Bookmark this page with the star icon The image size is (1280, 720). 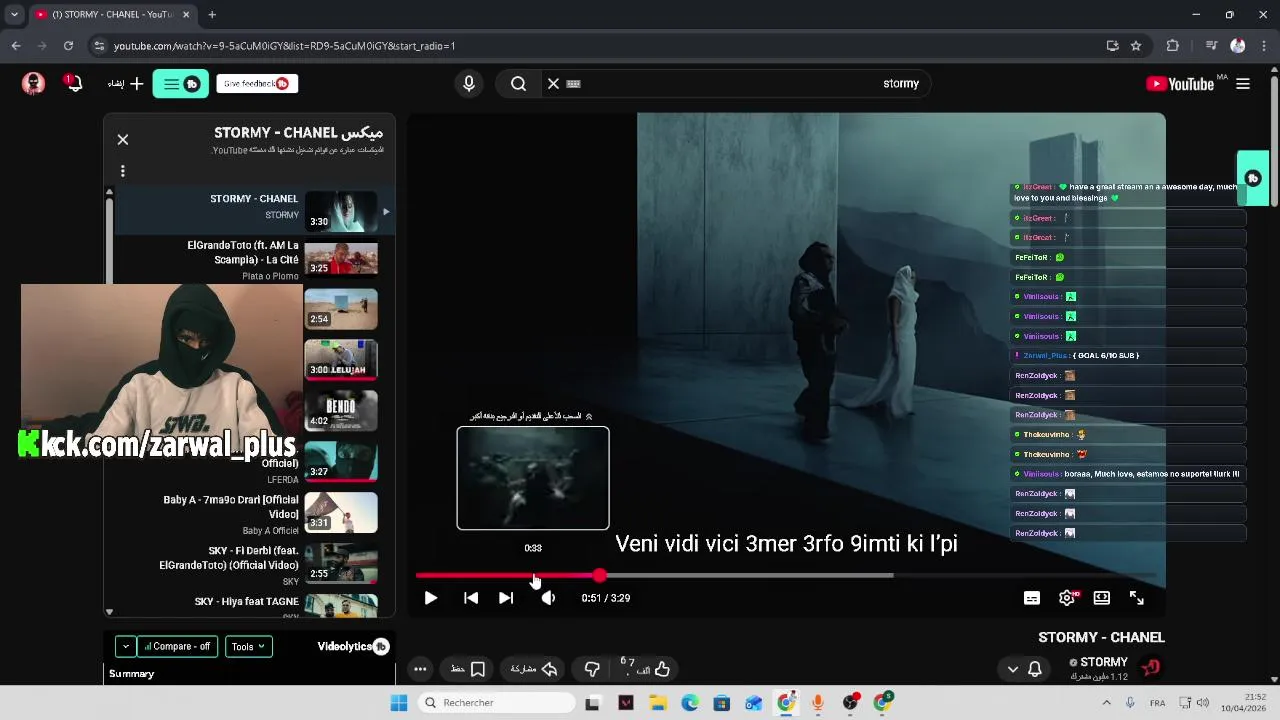[1136, 46]
